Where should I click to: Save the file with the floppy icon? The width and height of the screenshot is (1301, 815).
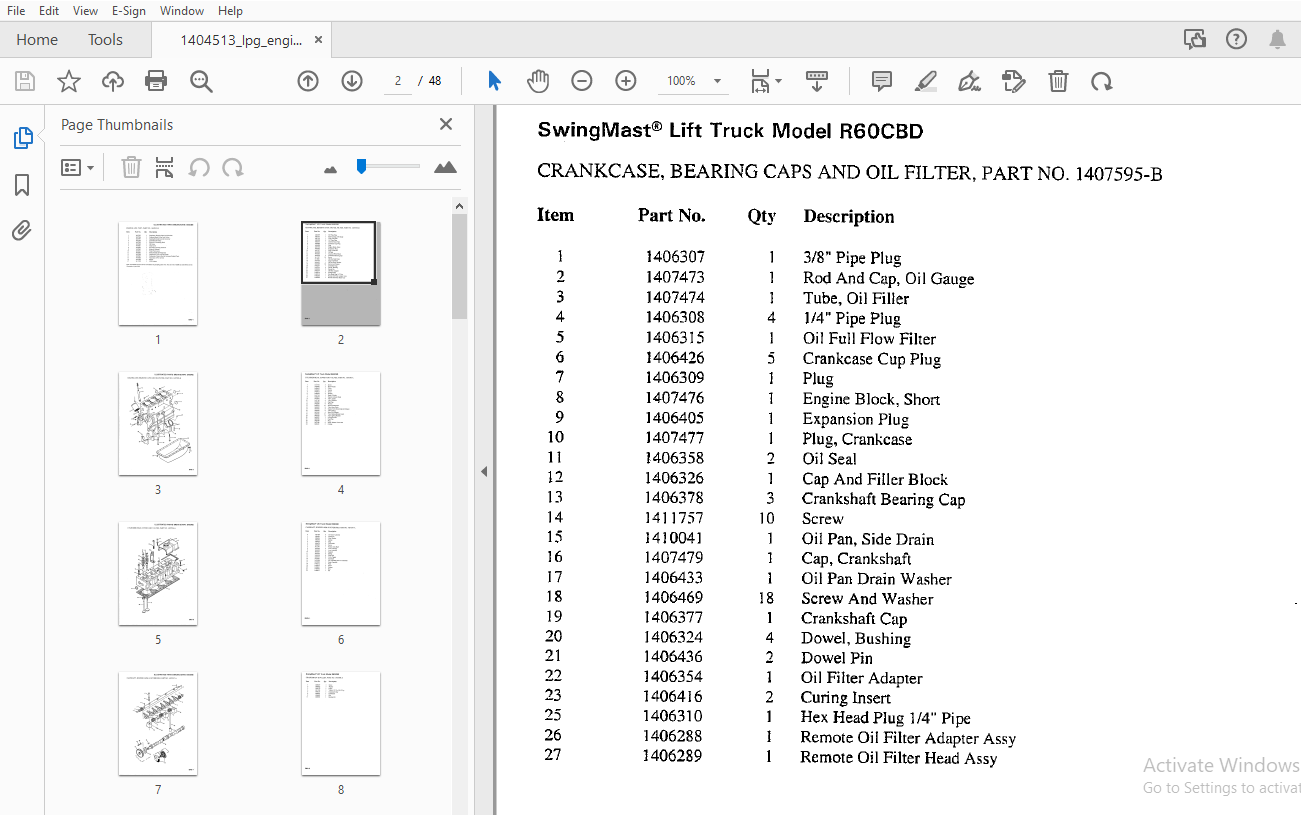pyautogui.click(x=25, y=81)
